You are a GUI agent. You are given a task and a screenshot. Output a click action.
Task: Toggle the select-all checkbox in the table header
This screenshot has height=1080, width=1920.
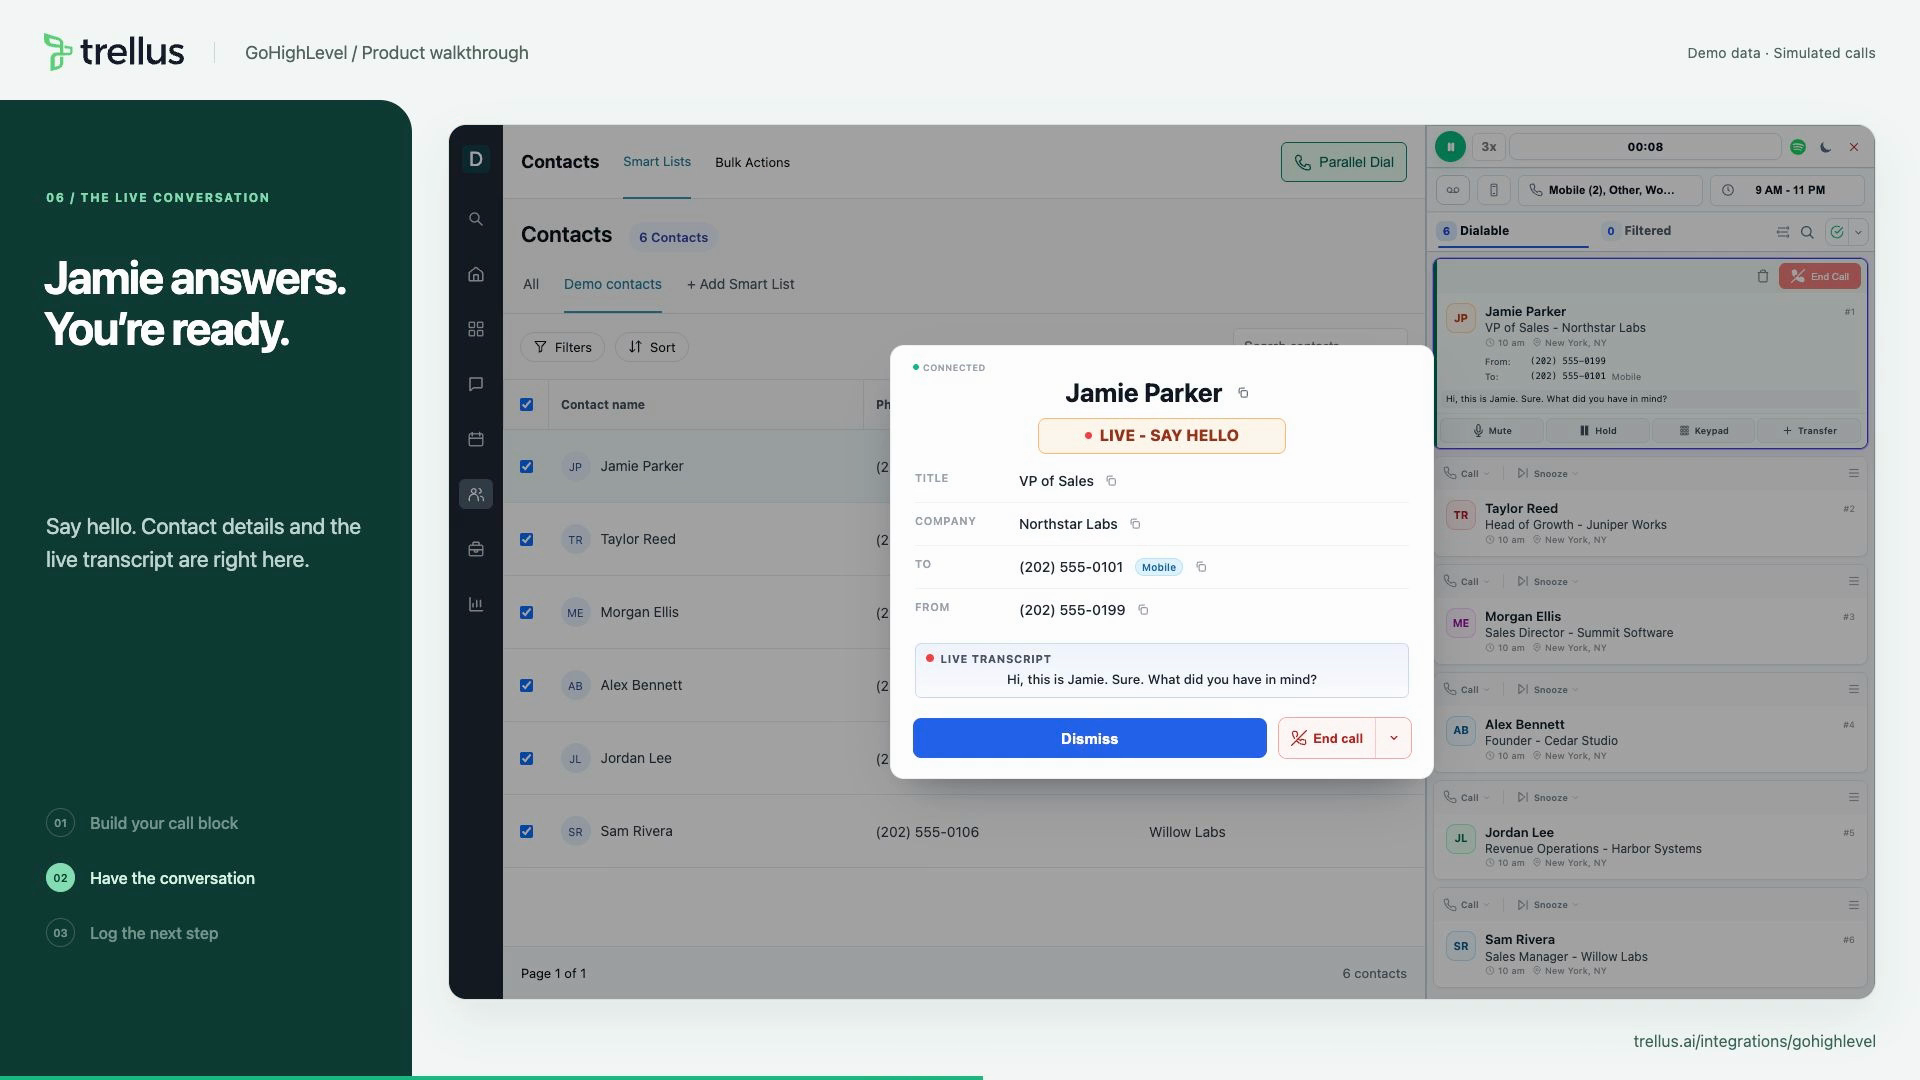click(x=526, y=405)
